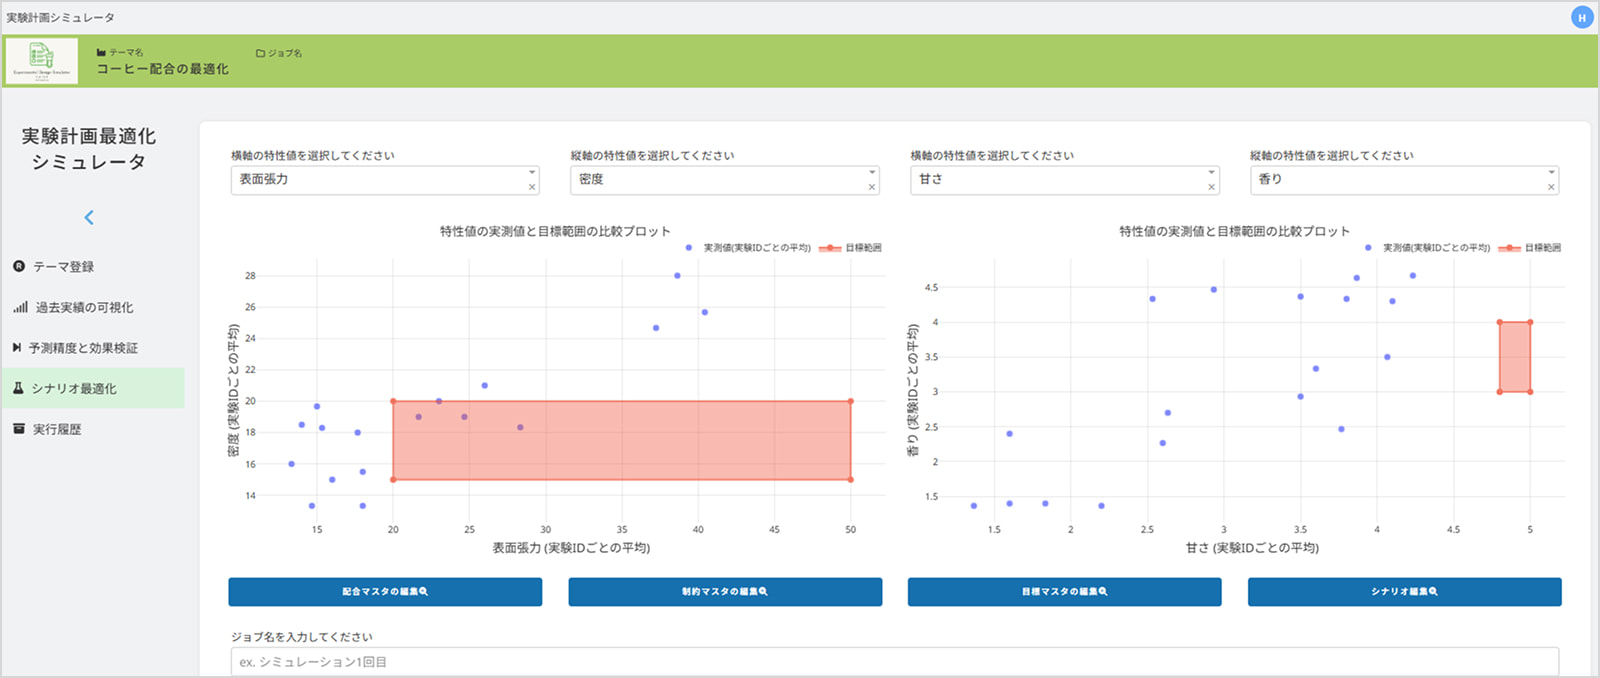Open the 甘さ horizontal axis dropdown
Viewport: 1600px width, 678px height.
(1211, 173)
